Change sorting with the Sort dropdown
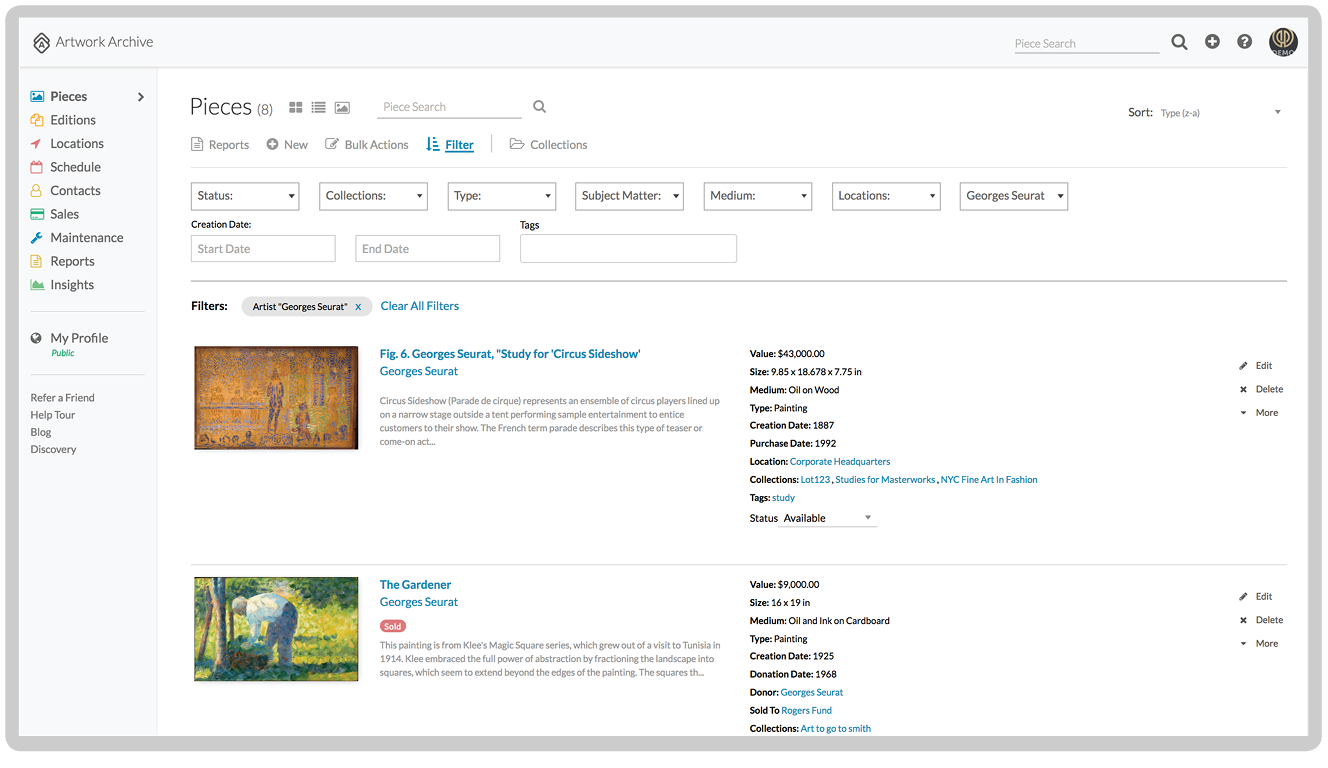Screen dimensions: 1328x768 [x=1220, y=112]
